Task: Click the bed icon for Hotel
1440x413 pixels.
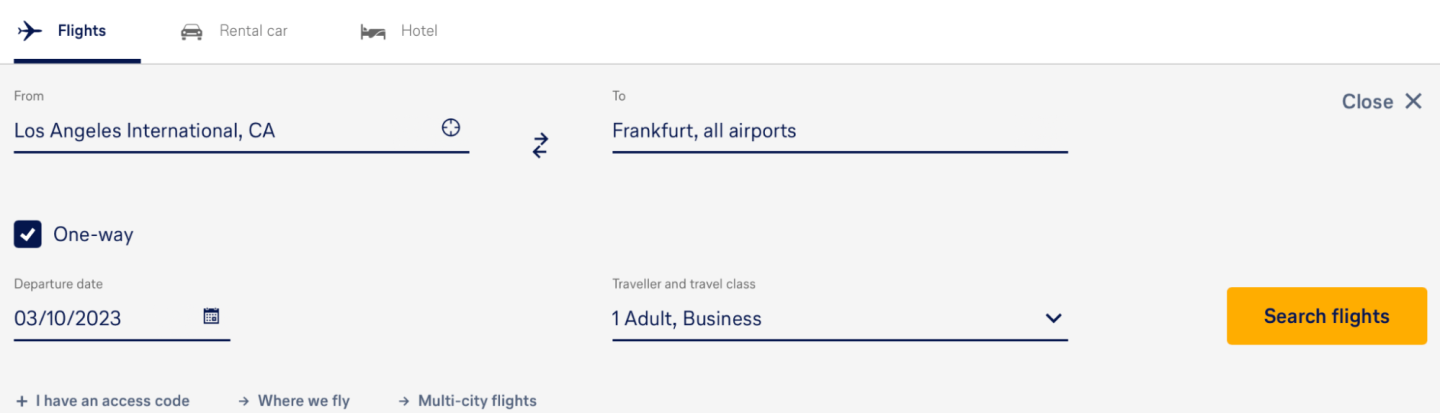Action: 373,32
